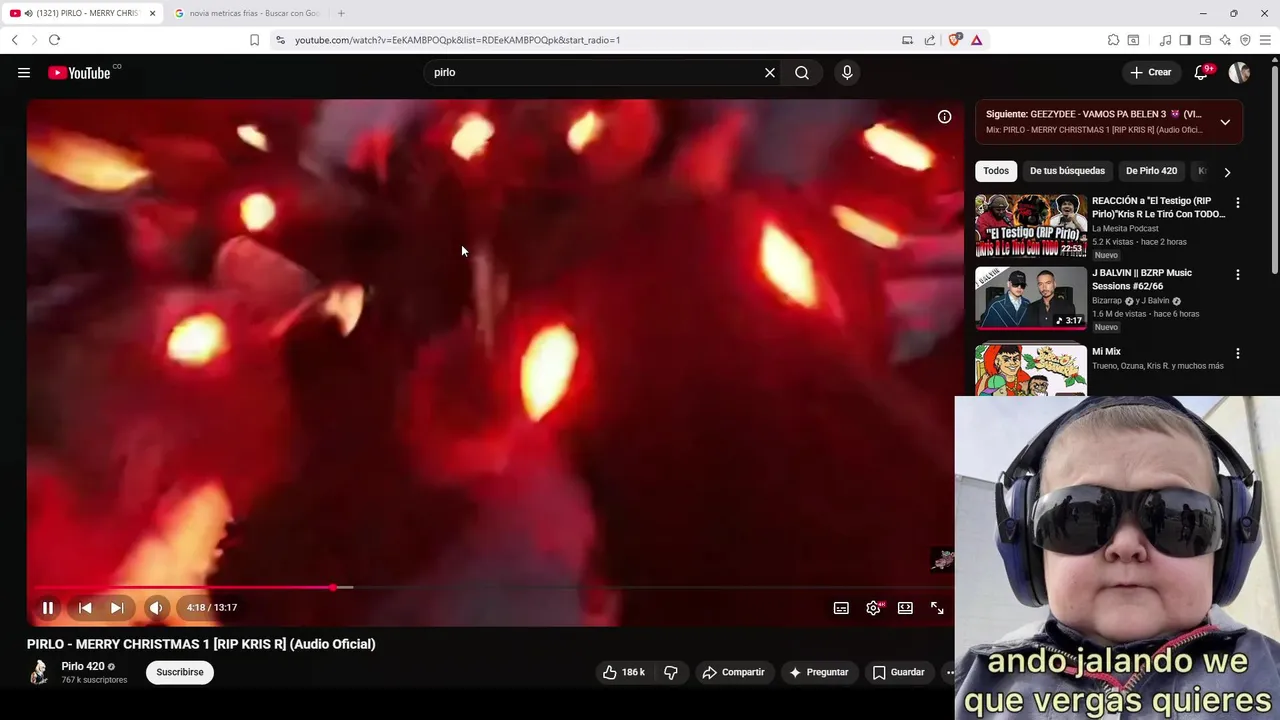This screenshot has height=720, width=1280.
Task: Open browser extensions puzzle icon
Action: tap(1113, 40)
